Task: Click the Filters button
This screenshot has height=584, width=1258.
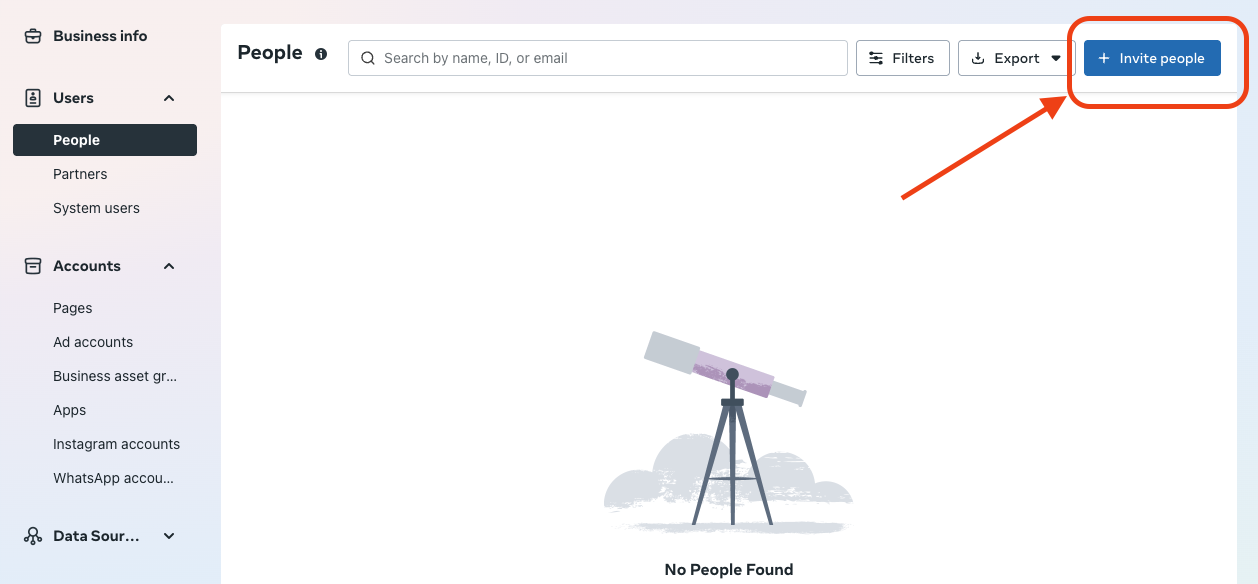Action: [x=903, y=58]
